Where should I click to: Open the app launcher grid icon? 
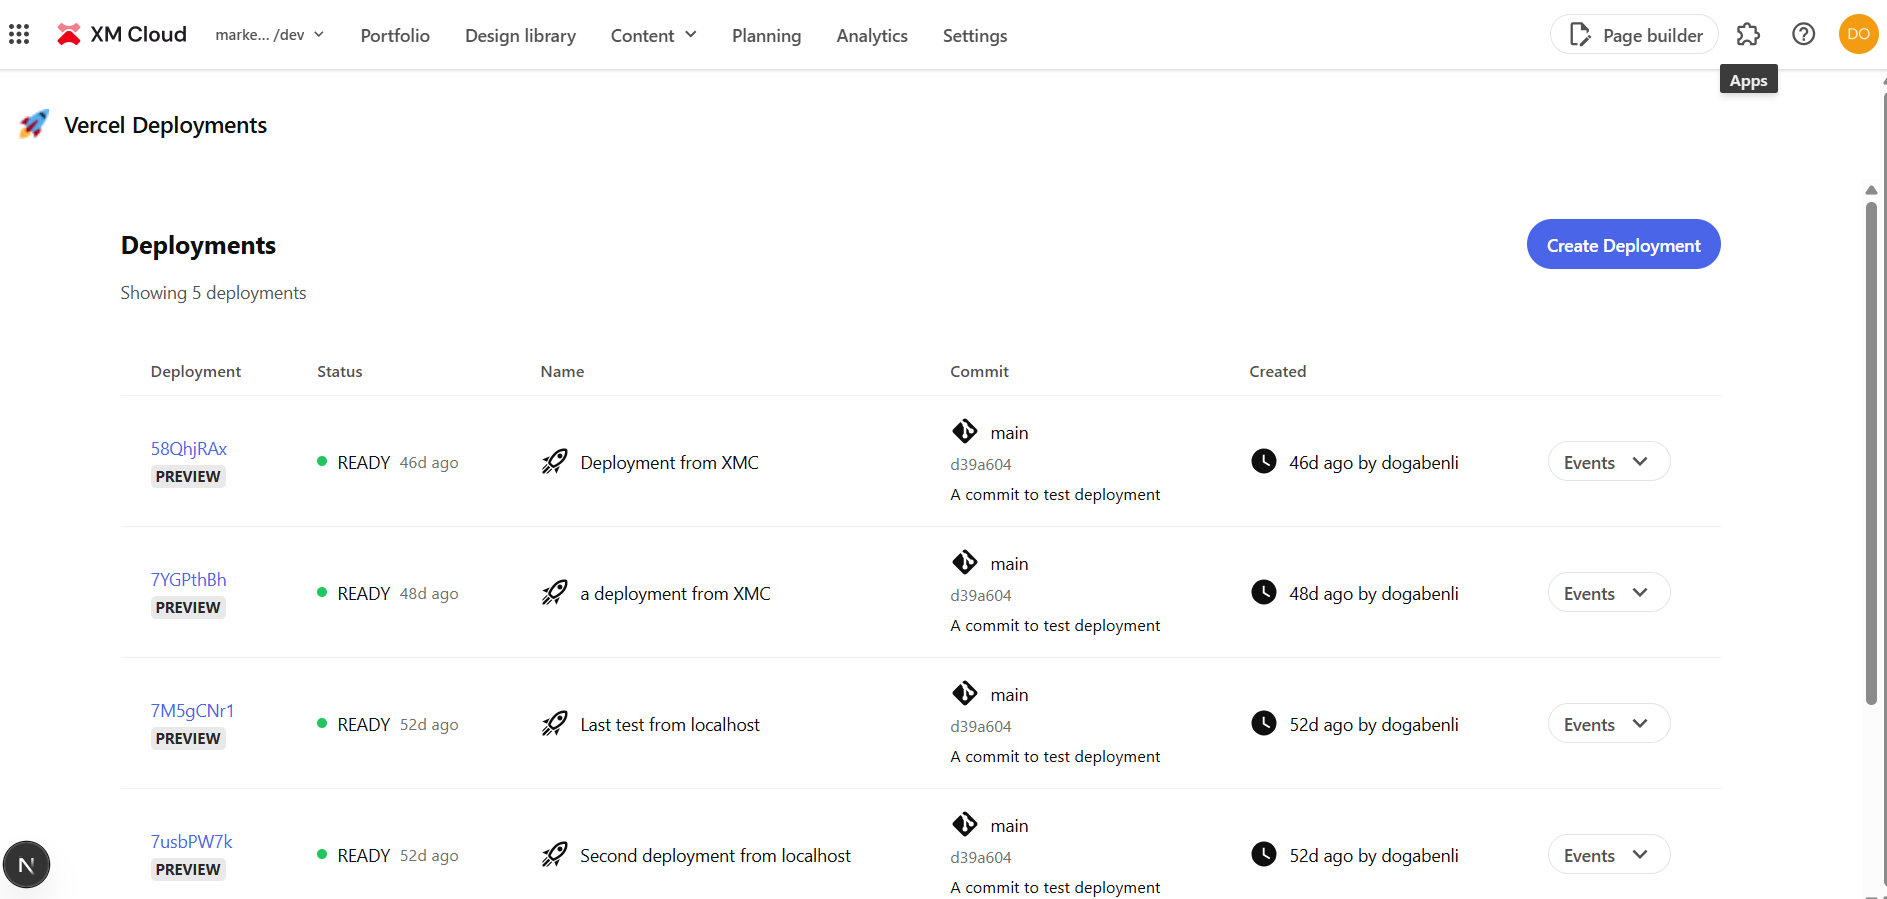[x=19, y=35]
